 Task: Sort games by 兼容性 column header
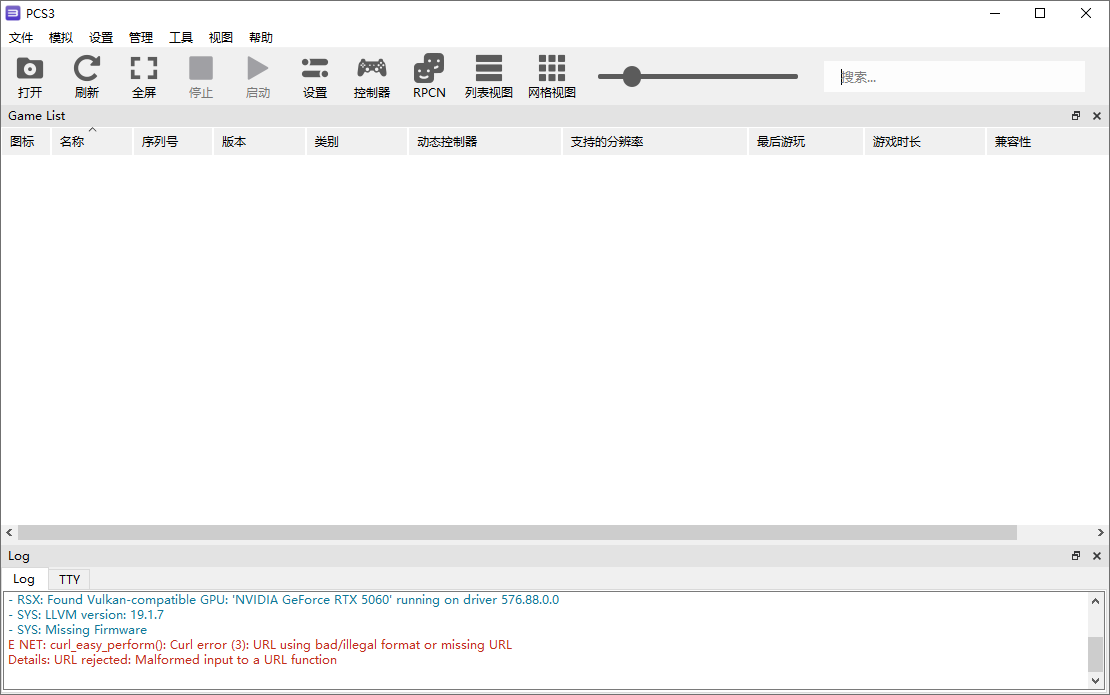click(x=1012, y=141)
